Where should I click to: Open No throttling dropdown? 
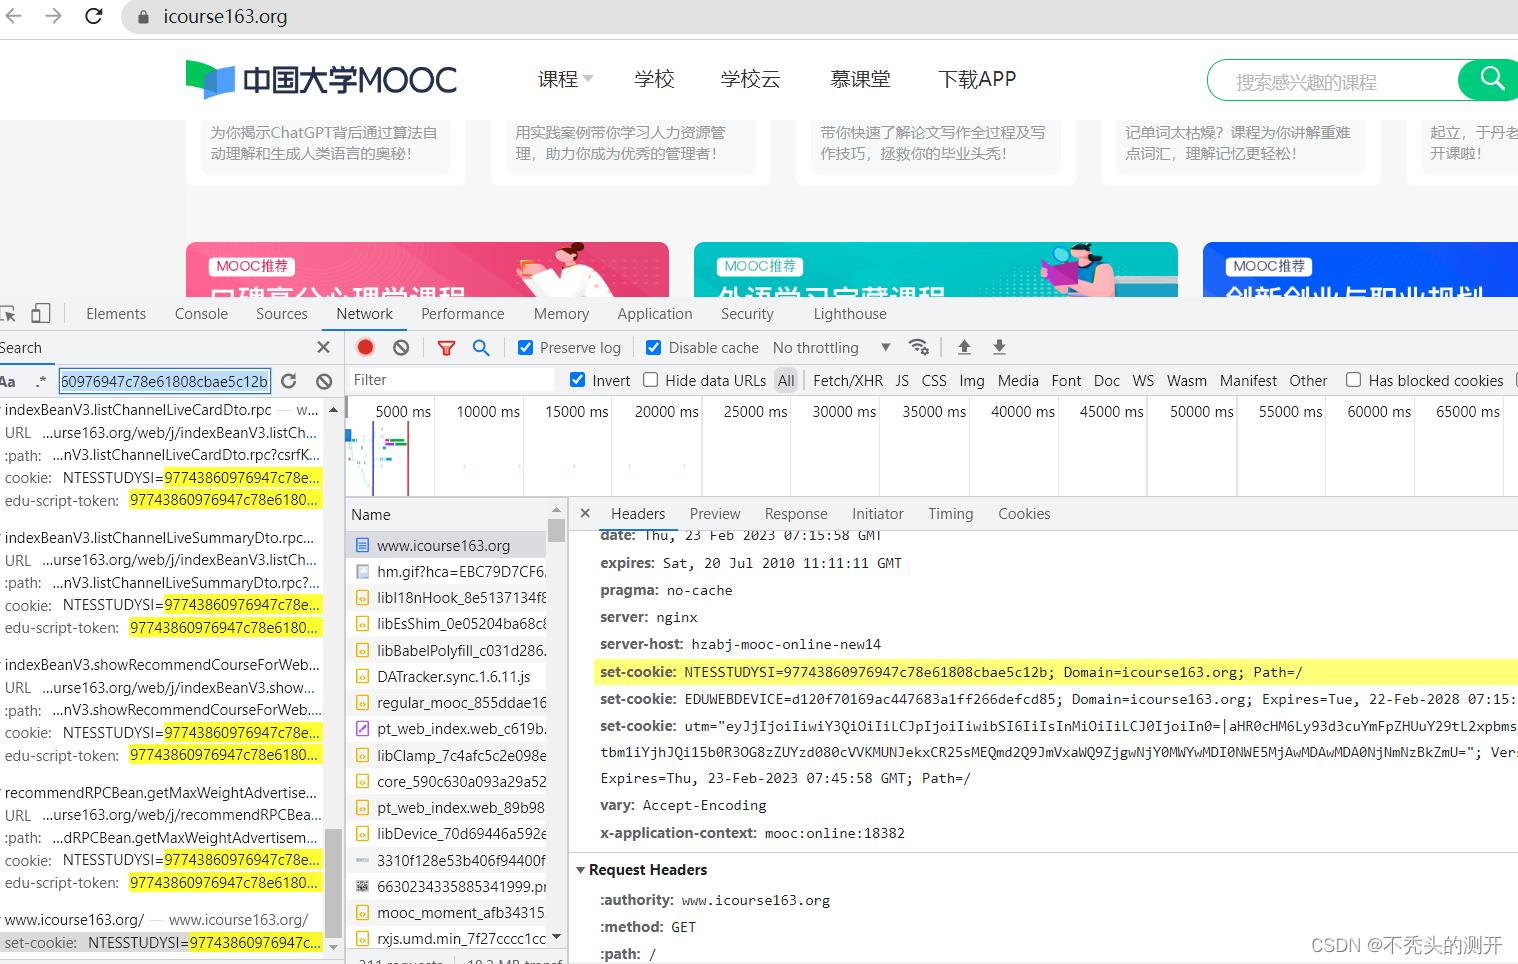[831, 347]
